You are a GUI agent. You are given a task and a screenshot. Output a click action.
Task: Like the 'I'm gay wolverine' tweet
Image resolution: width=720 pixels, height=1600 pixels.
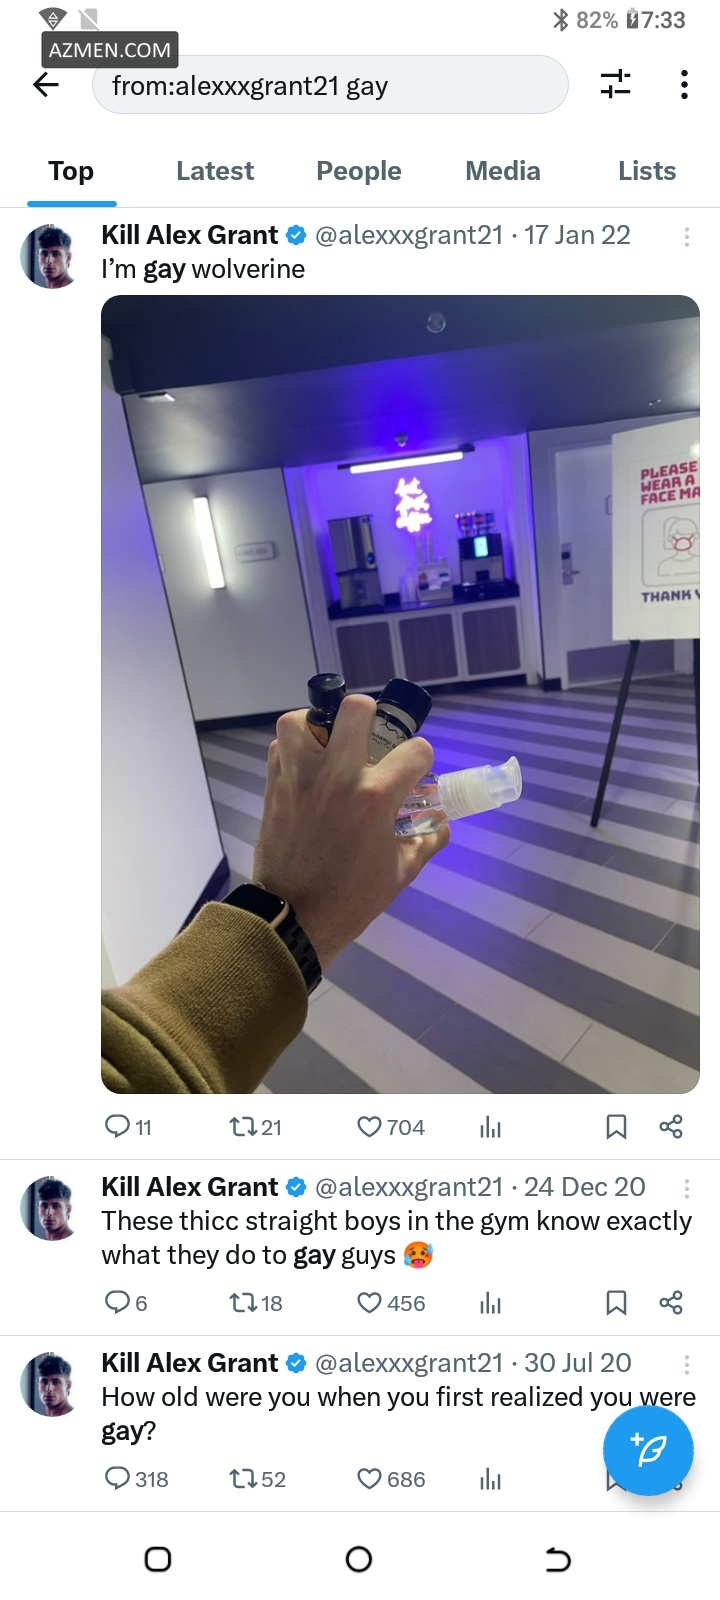coord(391,1127)
